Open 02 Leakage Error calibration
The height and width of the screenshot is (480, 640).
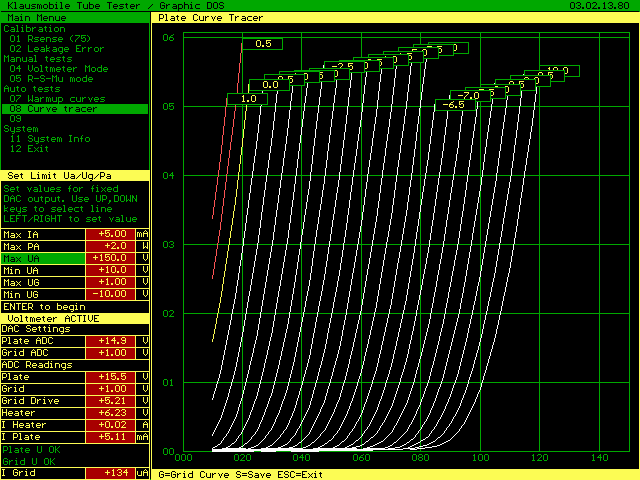pyautogui.click(x=57, y=48)
